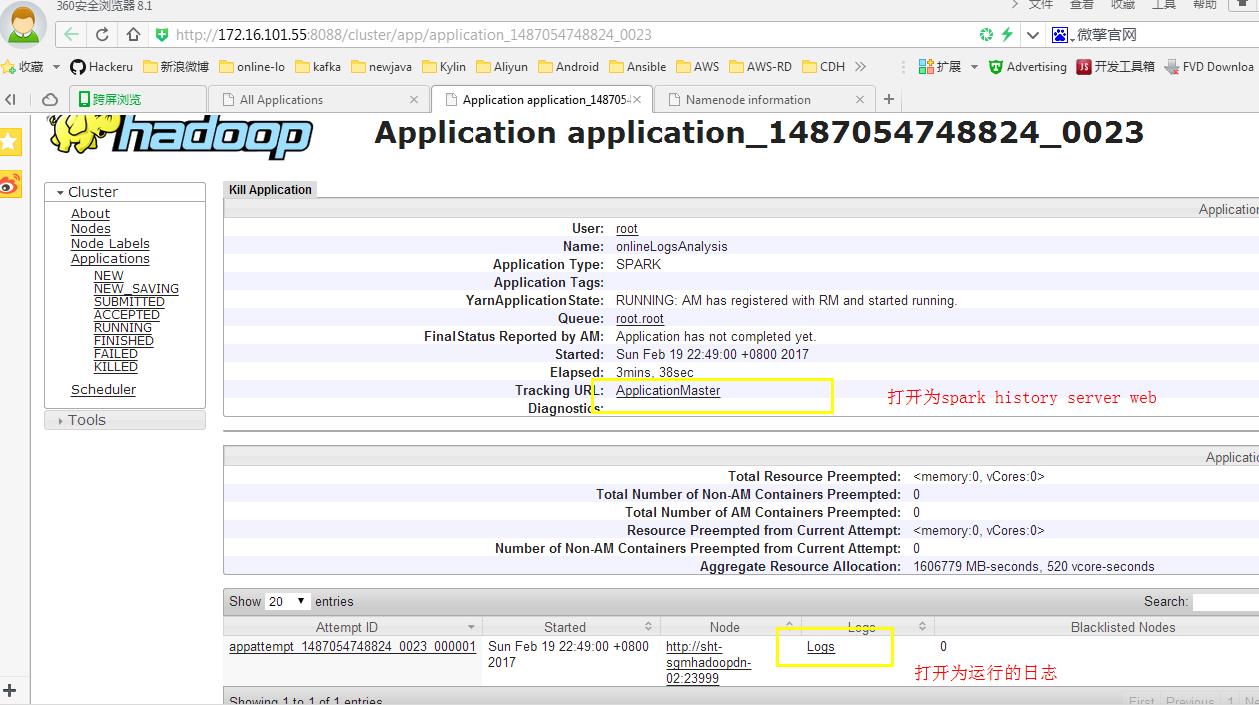Click the Advertising shield extension
This screenshot has height=705, width=1259.
(x=1028, y=67)
